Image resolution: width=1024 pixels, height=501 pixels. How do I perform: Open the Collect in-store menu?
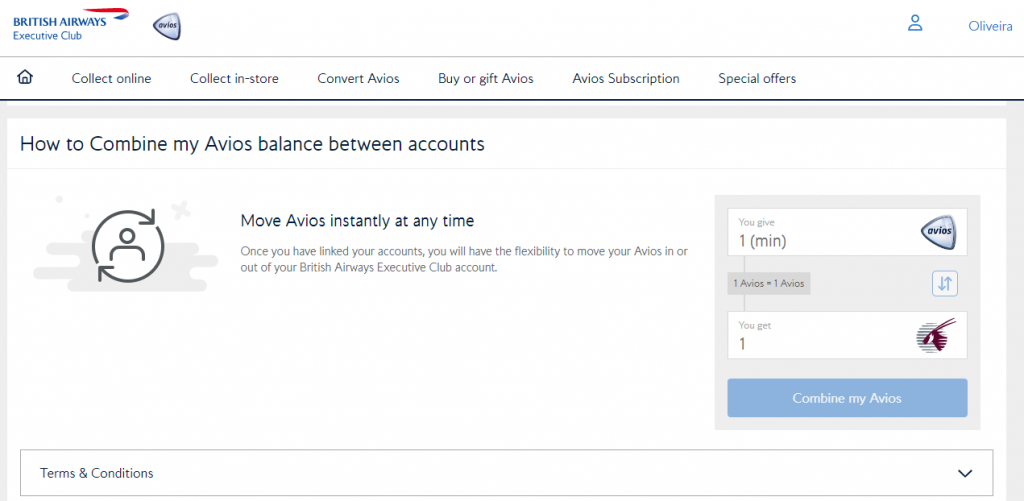(x=234, y=79)
